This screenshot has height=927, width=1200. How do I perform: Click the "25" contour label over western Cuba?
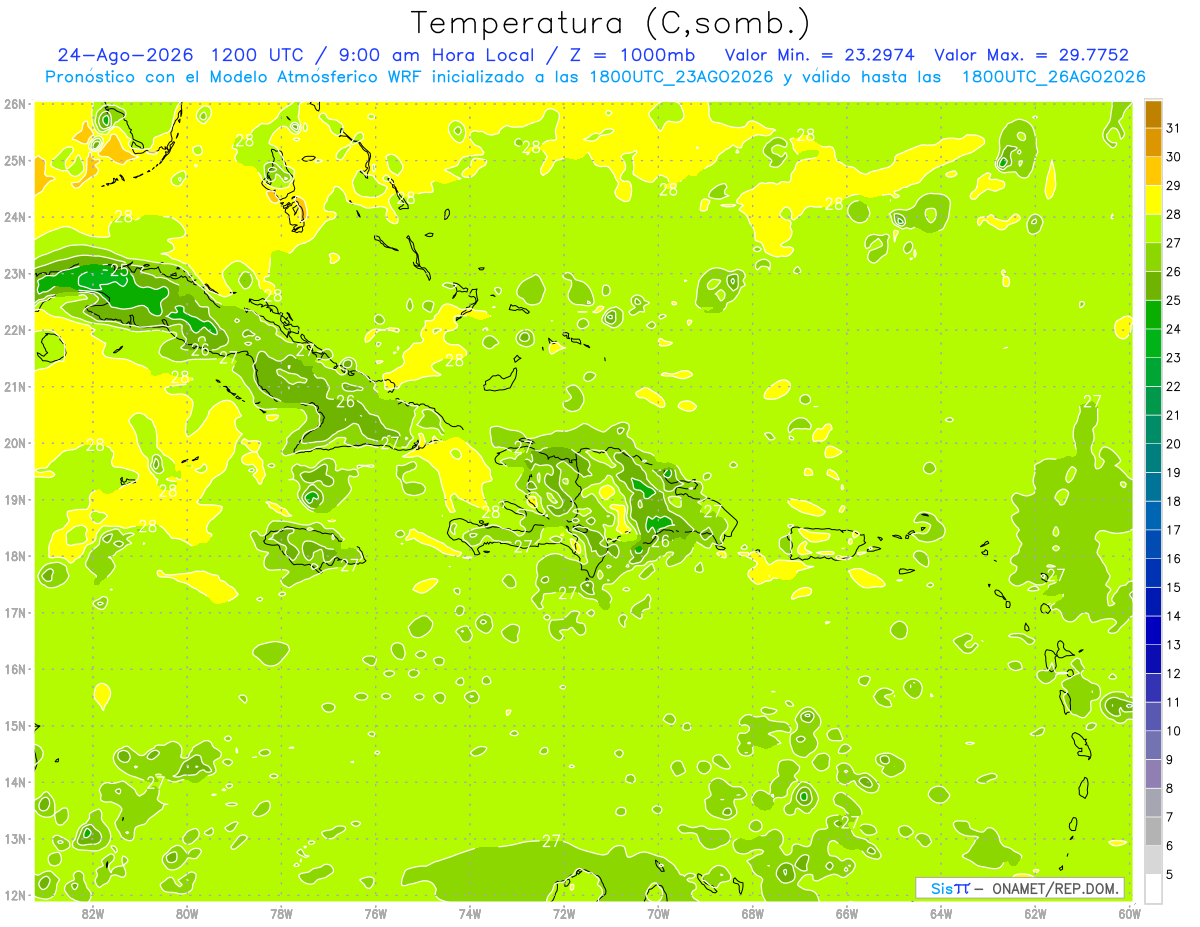[119, 270]
